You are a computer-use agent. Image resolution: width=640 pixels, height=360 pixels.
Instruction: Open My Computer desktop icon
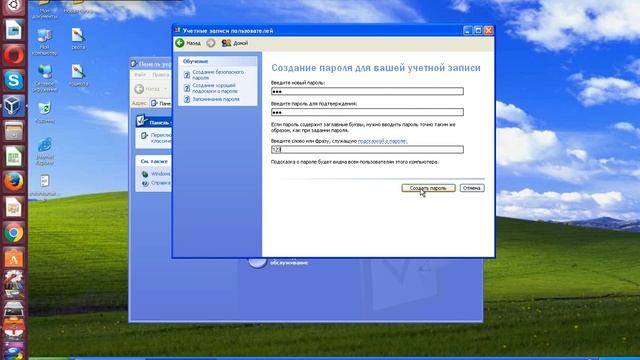pyautogui.click(x=44, y=42)
